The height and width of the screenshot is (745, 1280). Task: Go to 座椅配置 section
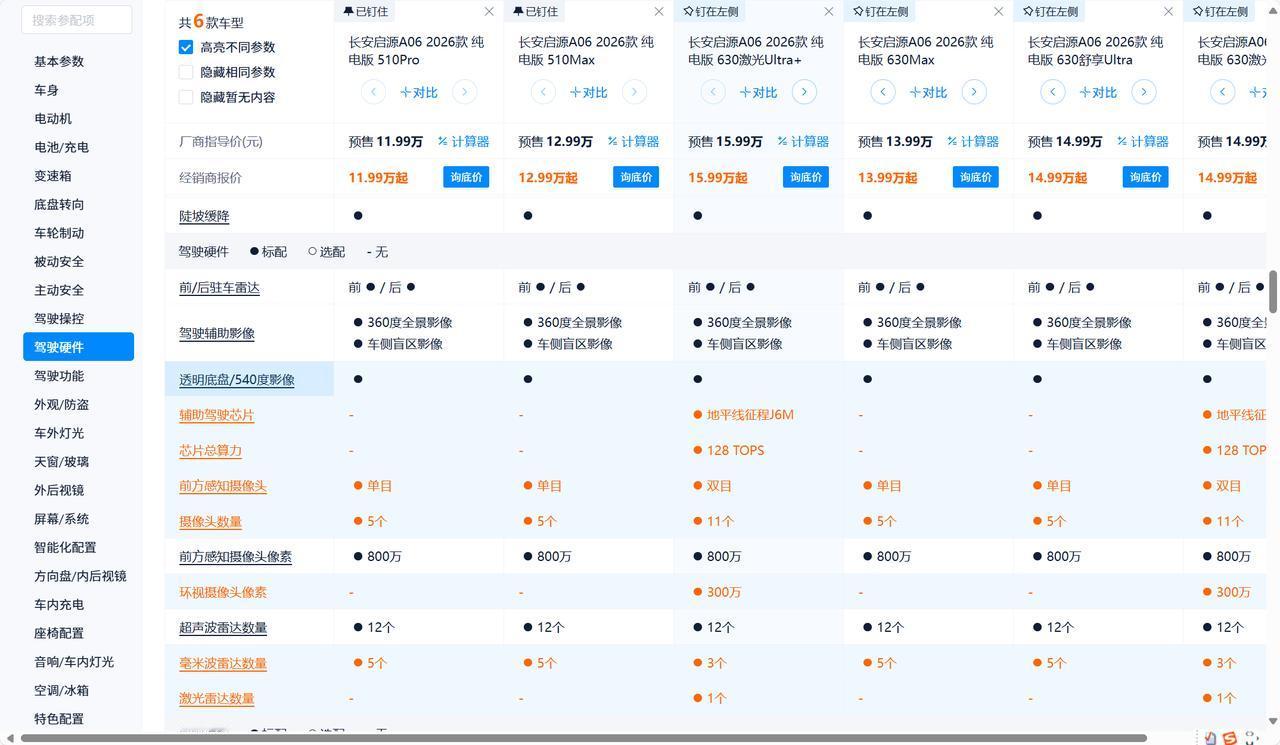click(59, 634)
